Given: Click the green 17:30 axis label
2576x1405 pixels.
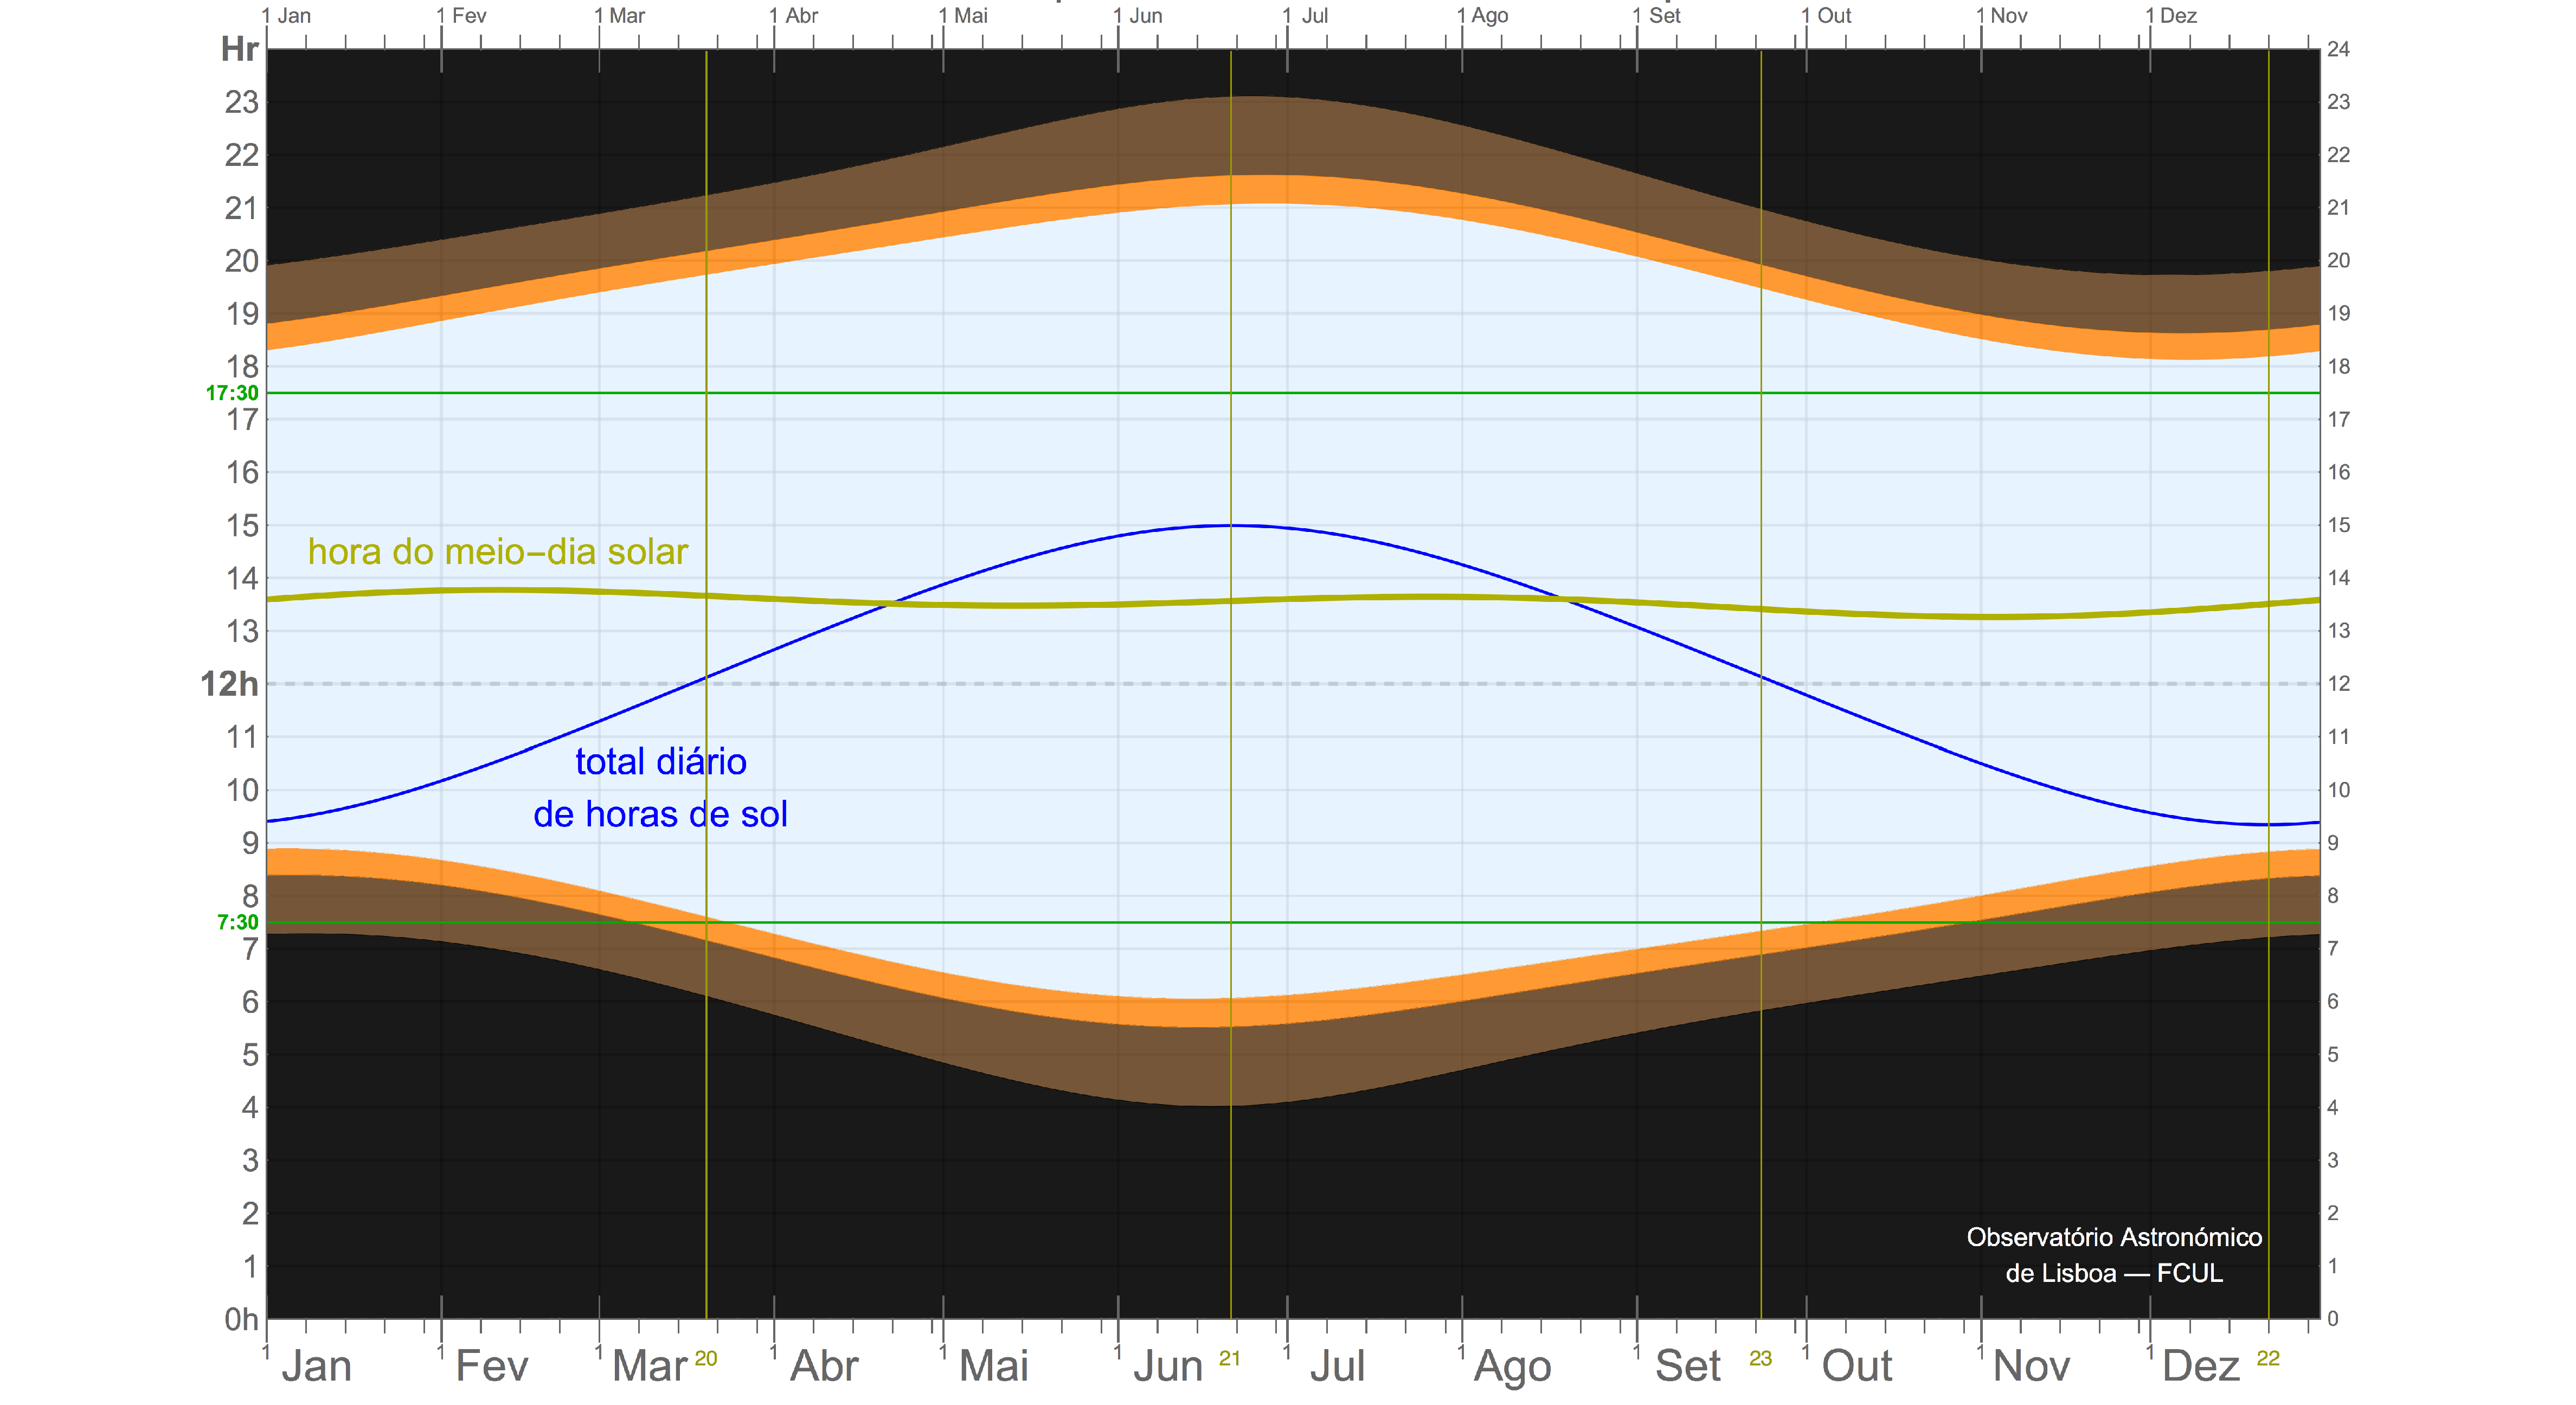Looking at the screenshot, I should coord(232,393).
